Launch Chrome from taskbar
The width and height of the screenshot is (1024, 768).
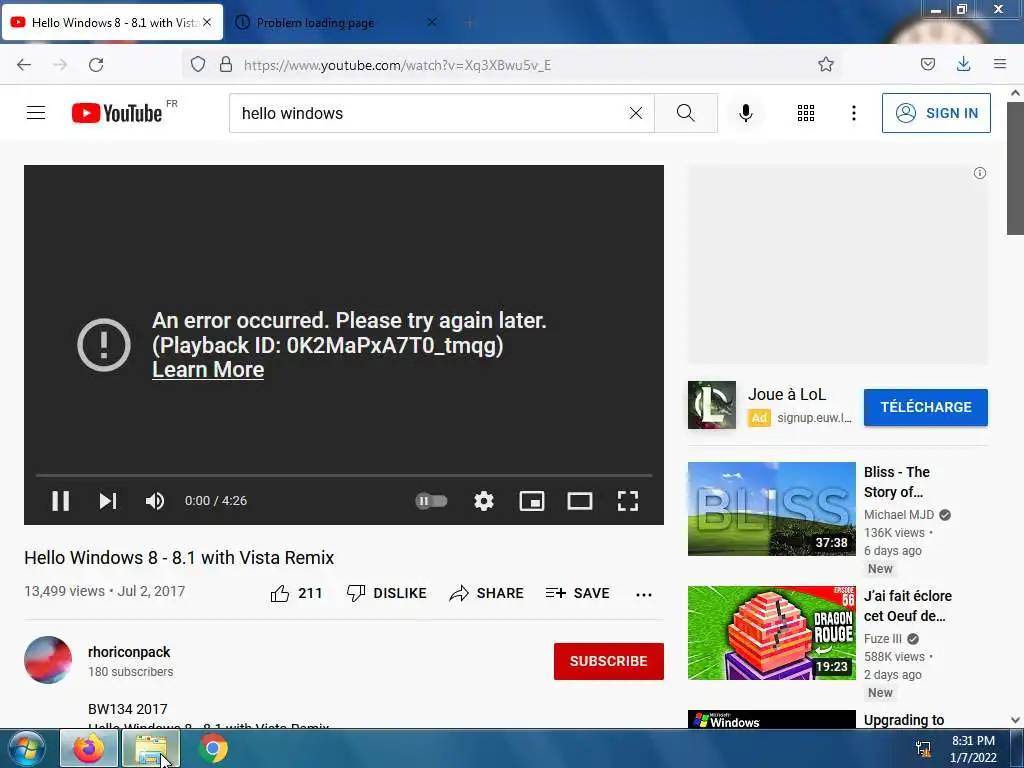(x=213, y=748)
